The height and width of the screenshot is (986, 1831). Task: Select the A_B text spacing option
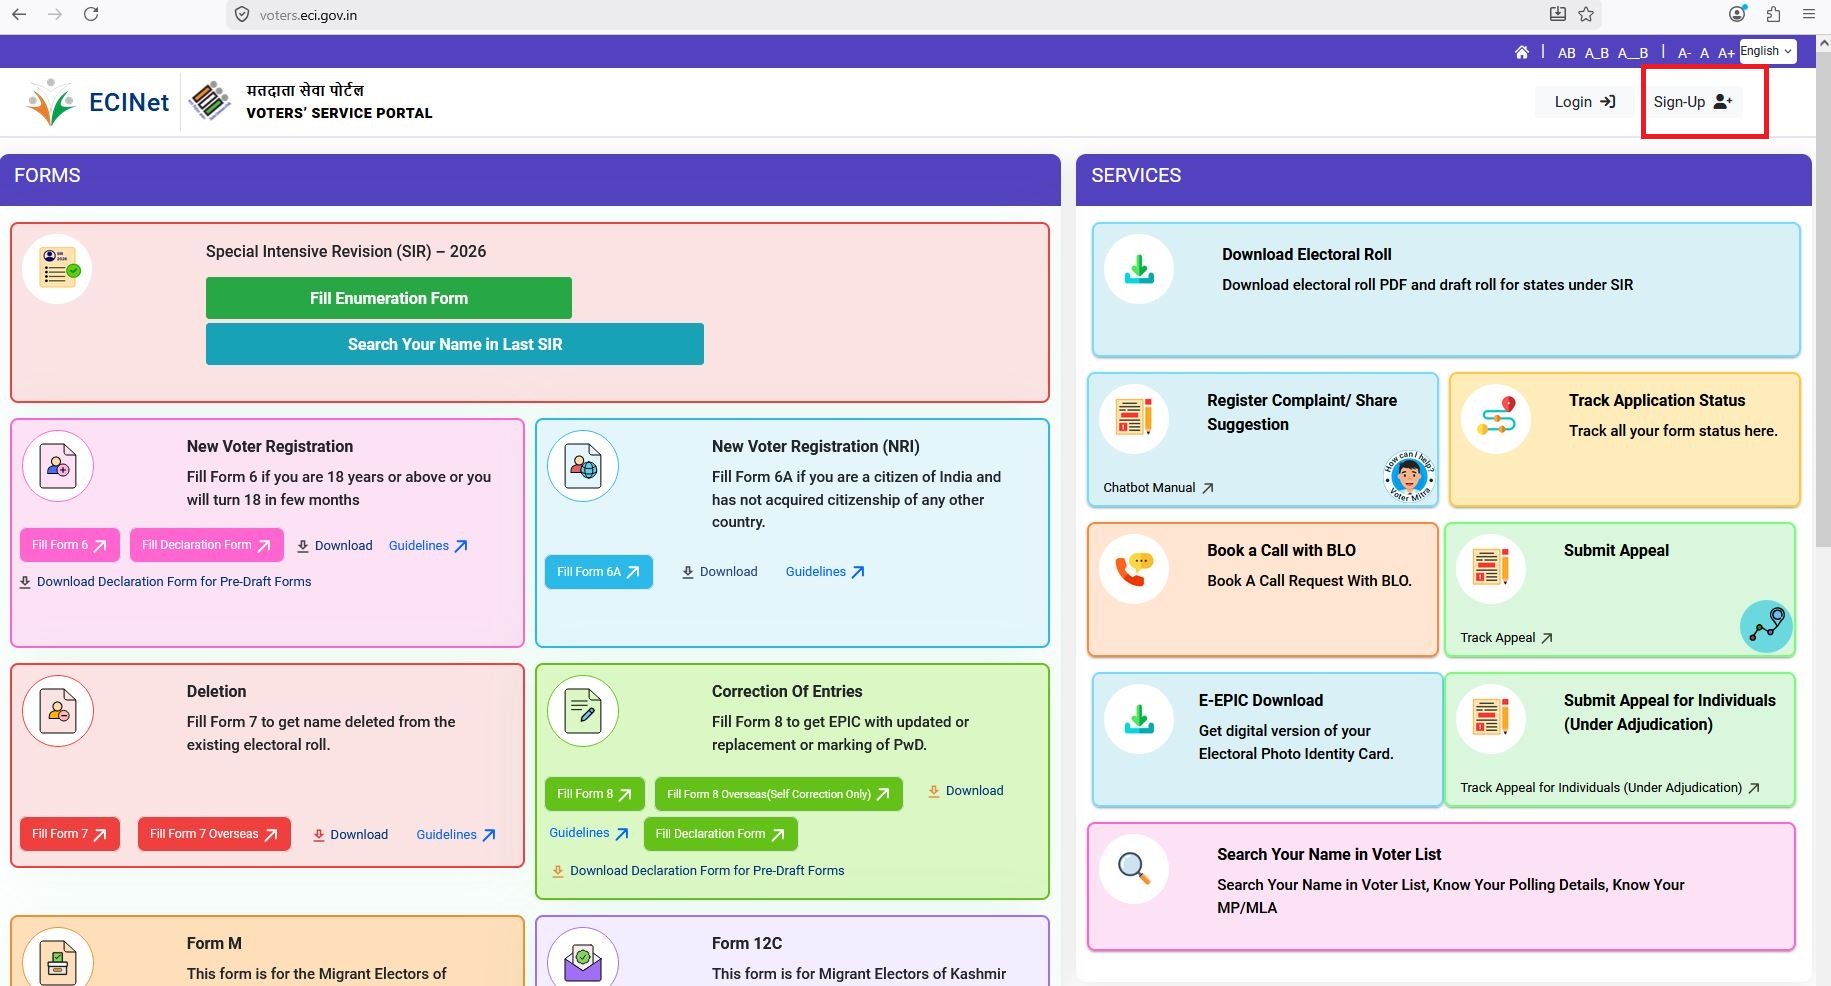tap(1597, 53)
